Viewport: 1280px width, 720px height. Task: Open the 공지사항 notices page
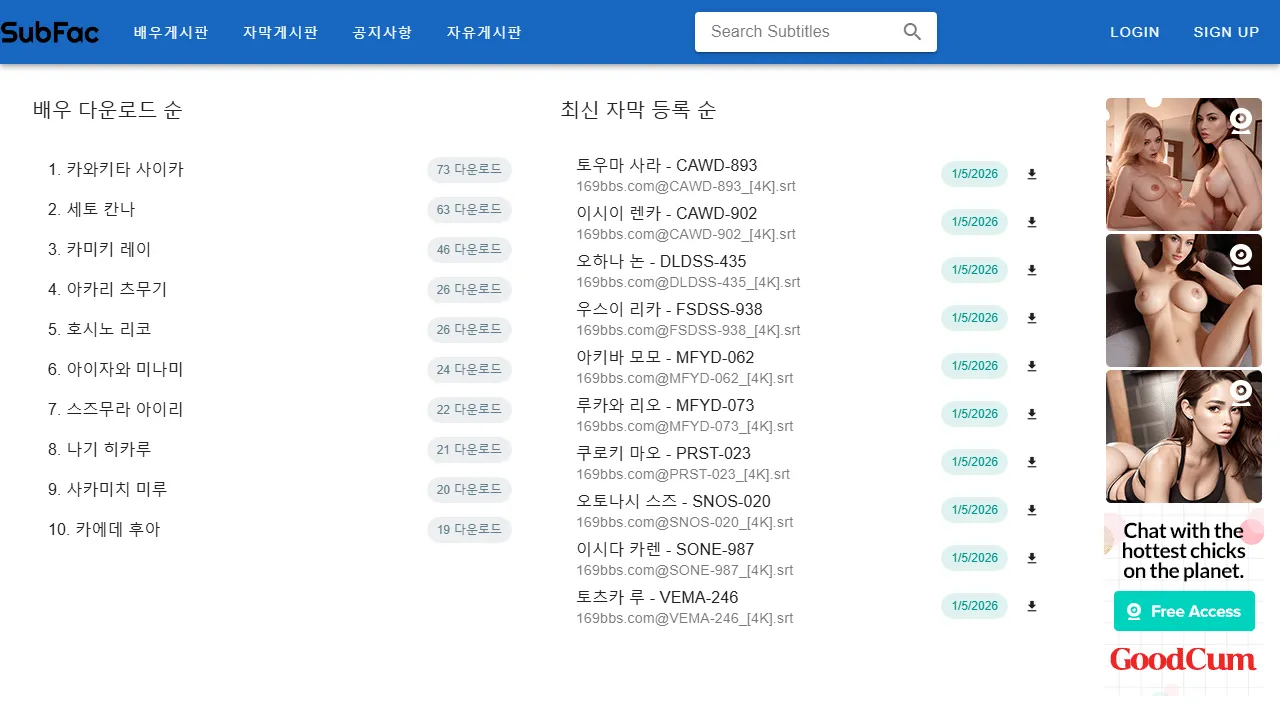[381, 31]
